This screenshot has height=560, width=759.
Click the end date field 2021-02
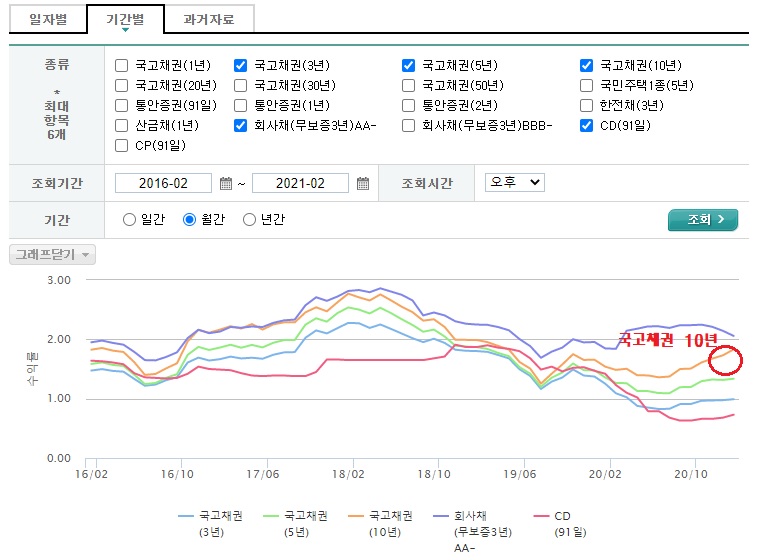(300, 183)
